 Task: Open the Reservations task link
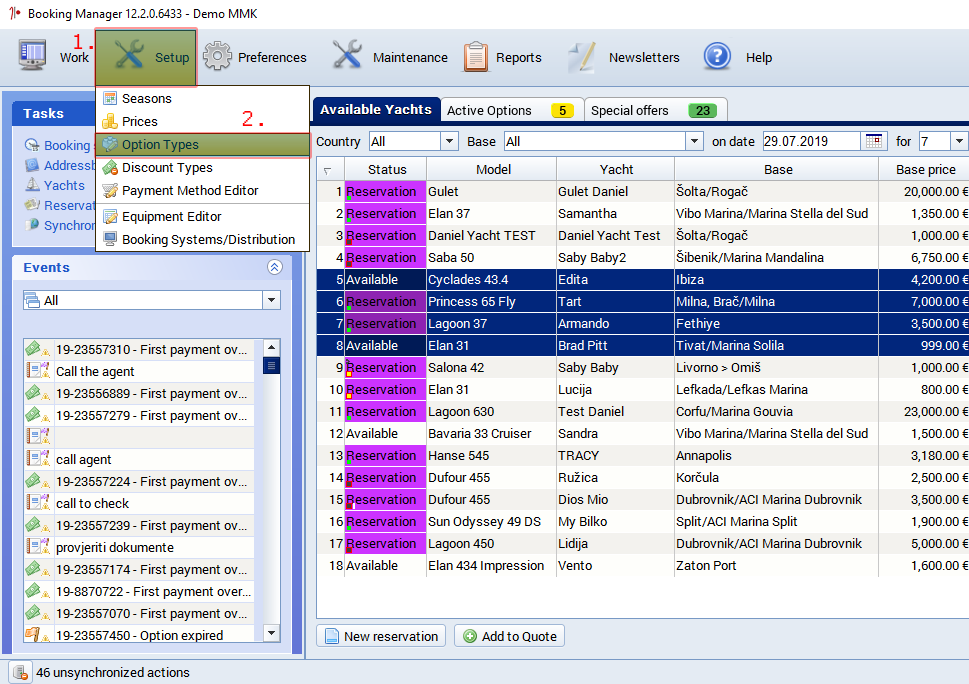click(69, 205)
